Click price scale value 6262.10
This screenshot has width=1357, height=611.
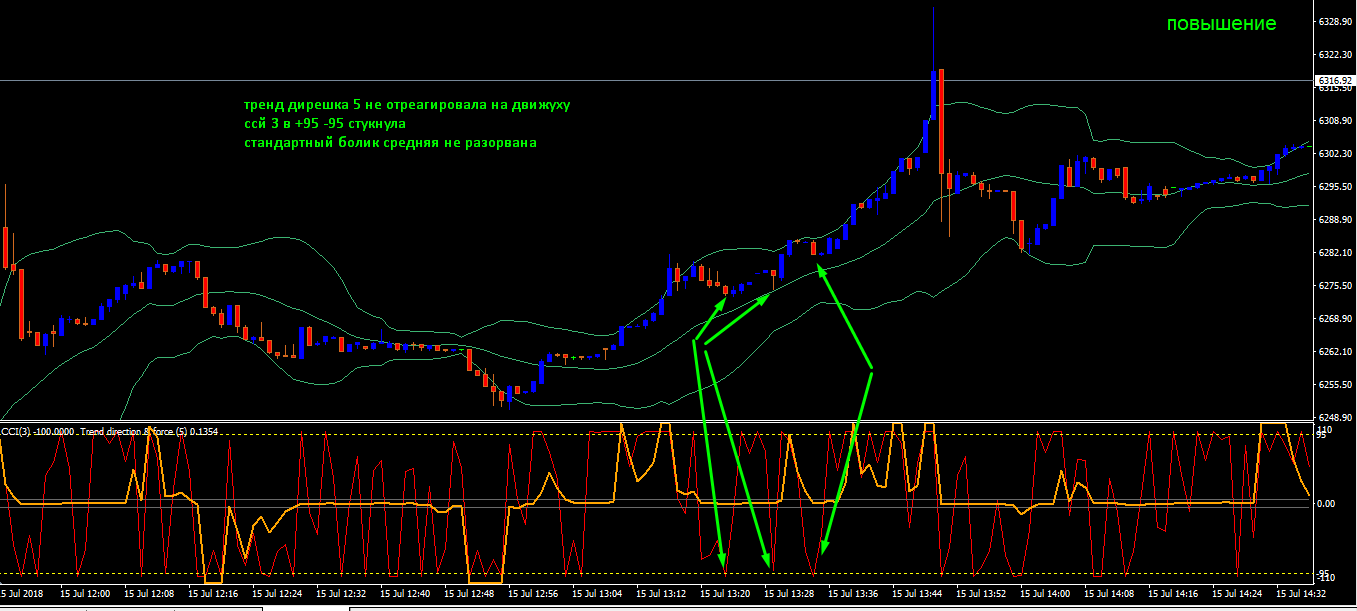point(1334,352)
